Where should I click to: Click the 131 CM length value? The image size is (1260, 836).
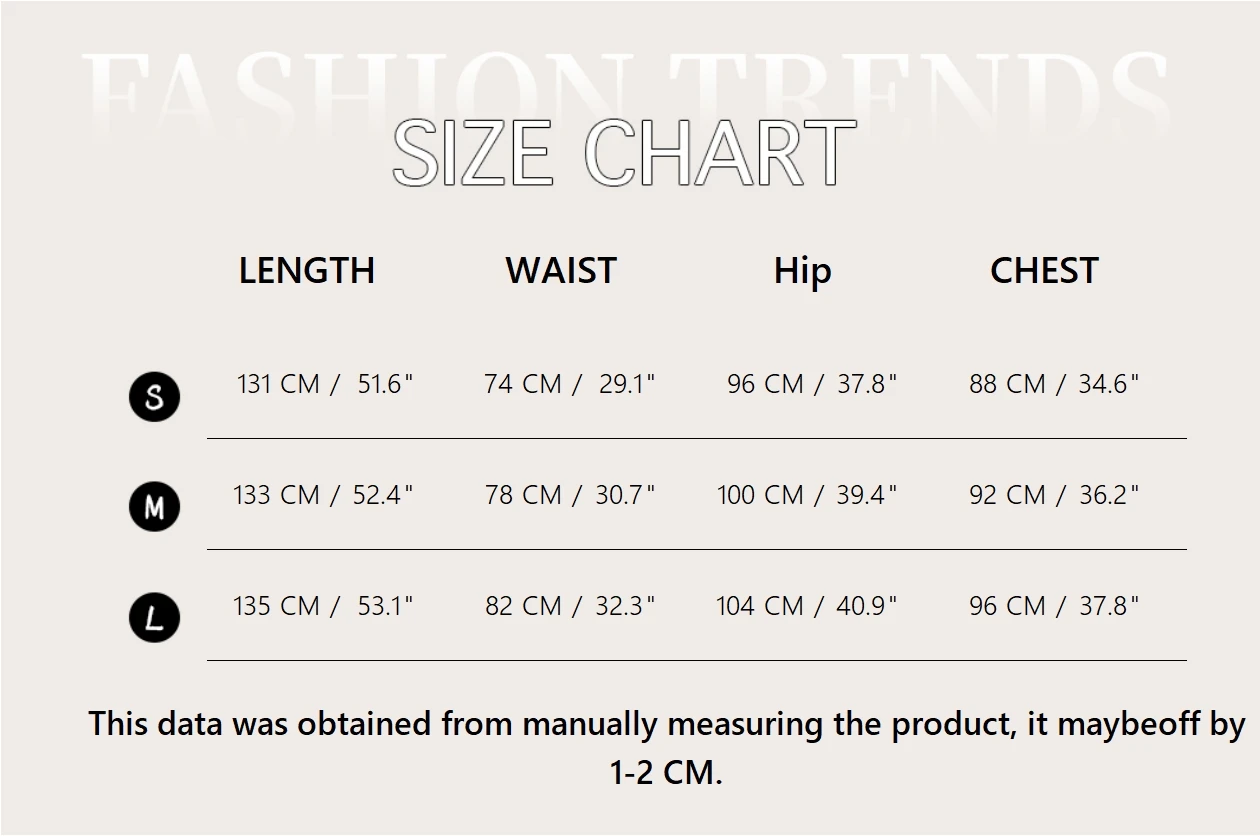coord(325,384)
